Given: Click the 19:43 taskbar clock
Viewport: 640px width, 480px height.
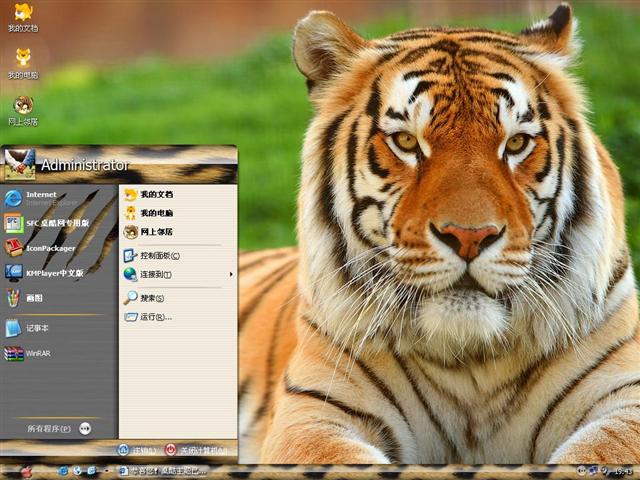Looking at the screenshot, I should [x=623, y=472].
